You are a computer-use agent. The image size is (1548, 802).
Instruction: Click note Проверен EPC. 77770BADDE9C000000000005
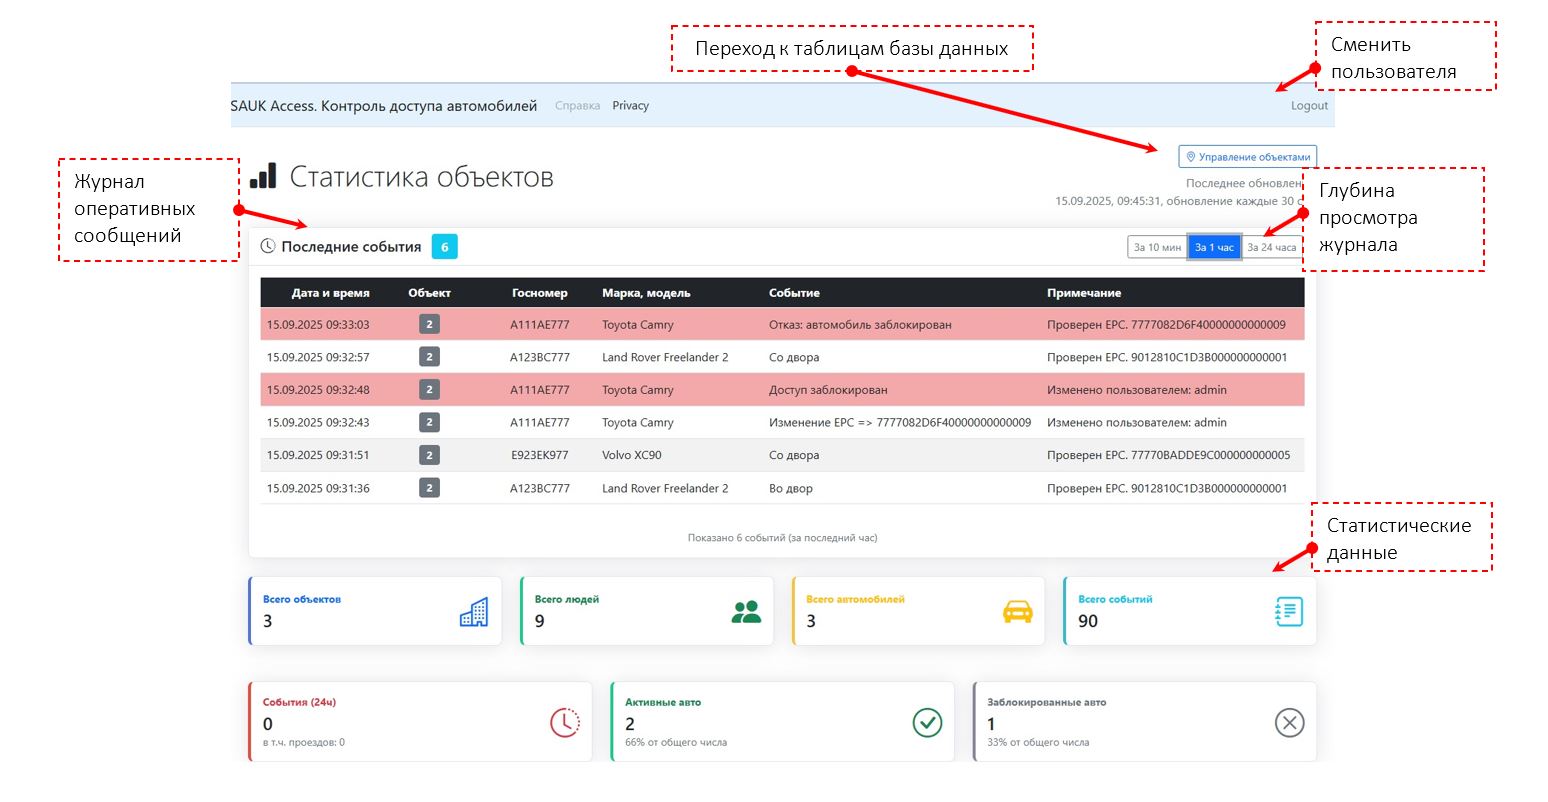(x=1168, y=455)
